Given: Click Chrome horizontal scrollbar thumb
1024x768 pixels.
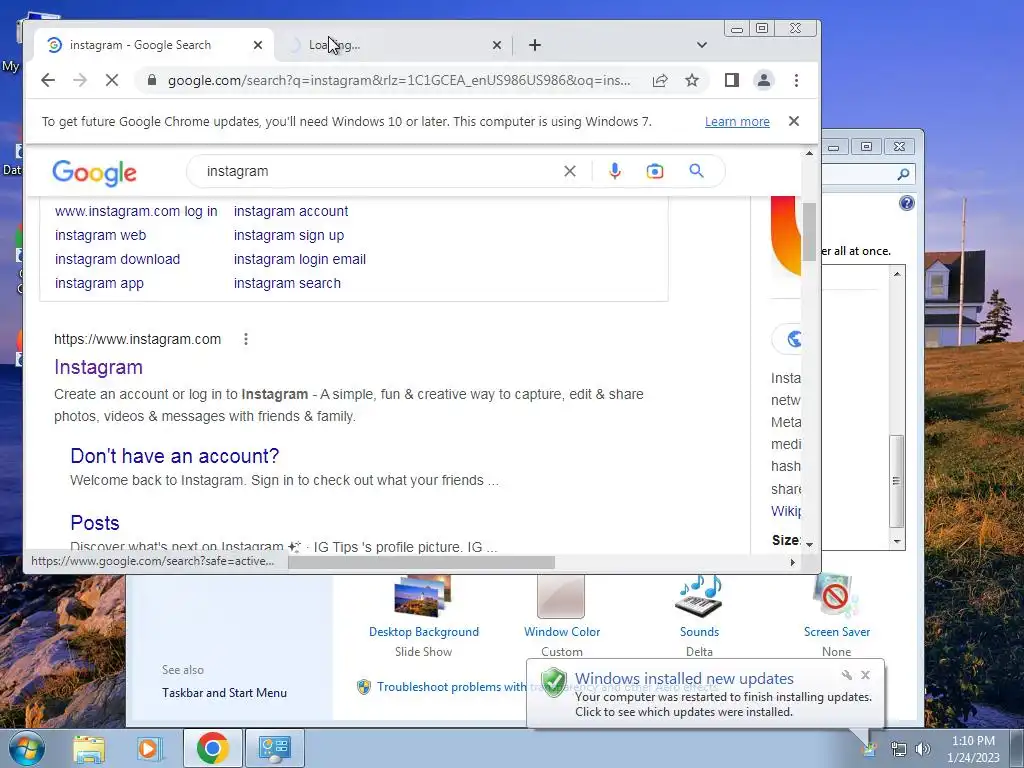Looking at the screenshot, I should pyautogui.click(x=421, y=562).
